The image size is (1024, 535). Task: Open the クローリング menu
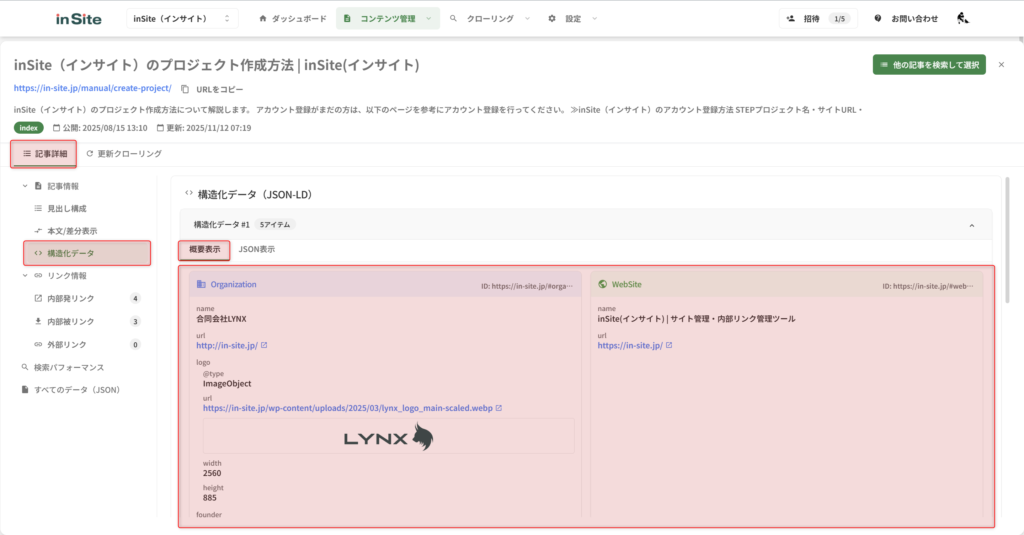pyautogui.click(x=490, y=19)
